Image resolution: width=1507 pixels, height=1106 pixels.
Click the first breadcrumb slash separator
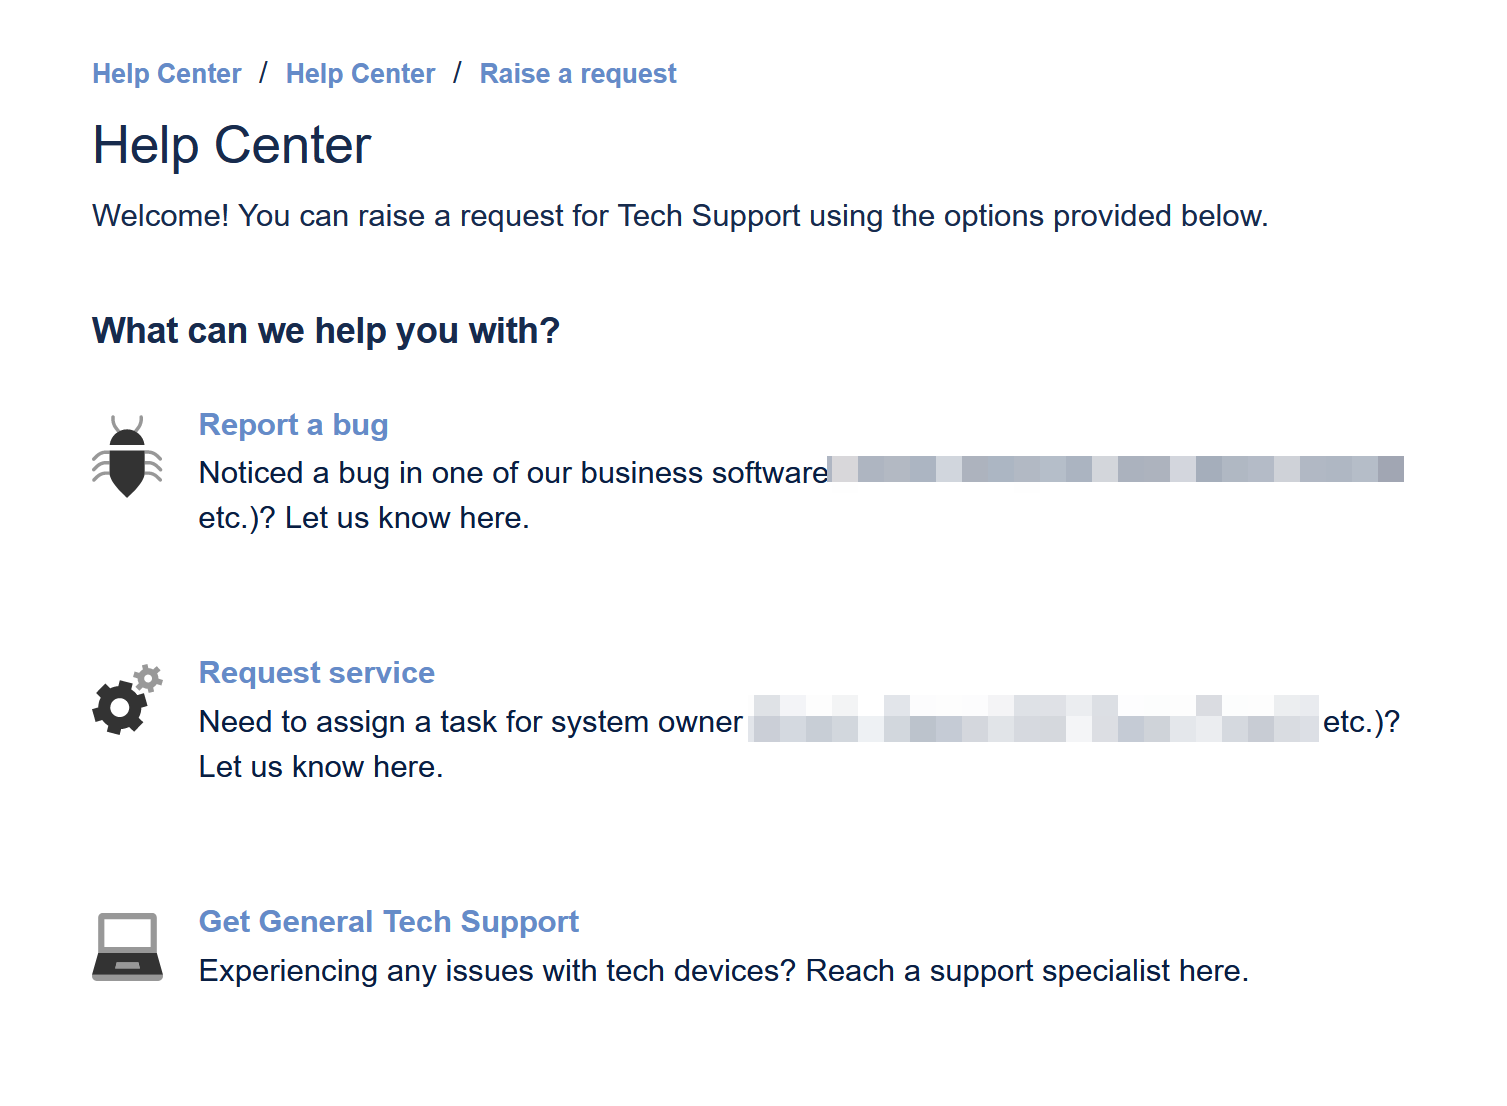[263, 73]
